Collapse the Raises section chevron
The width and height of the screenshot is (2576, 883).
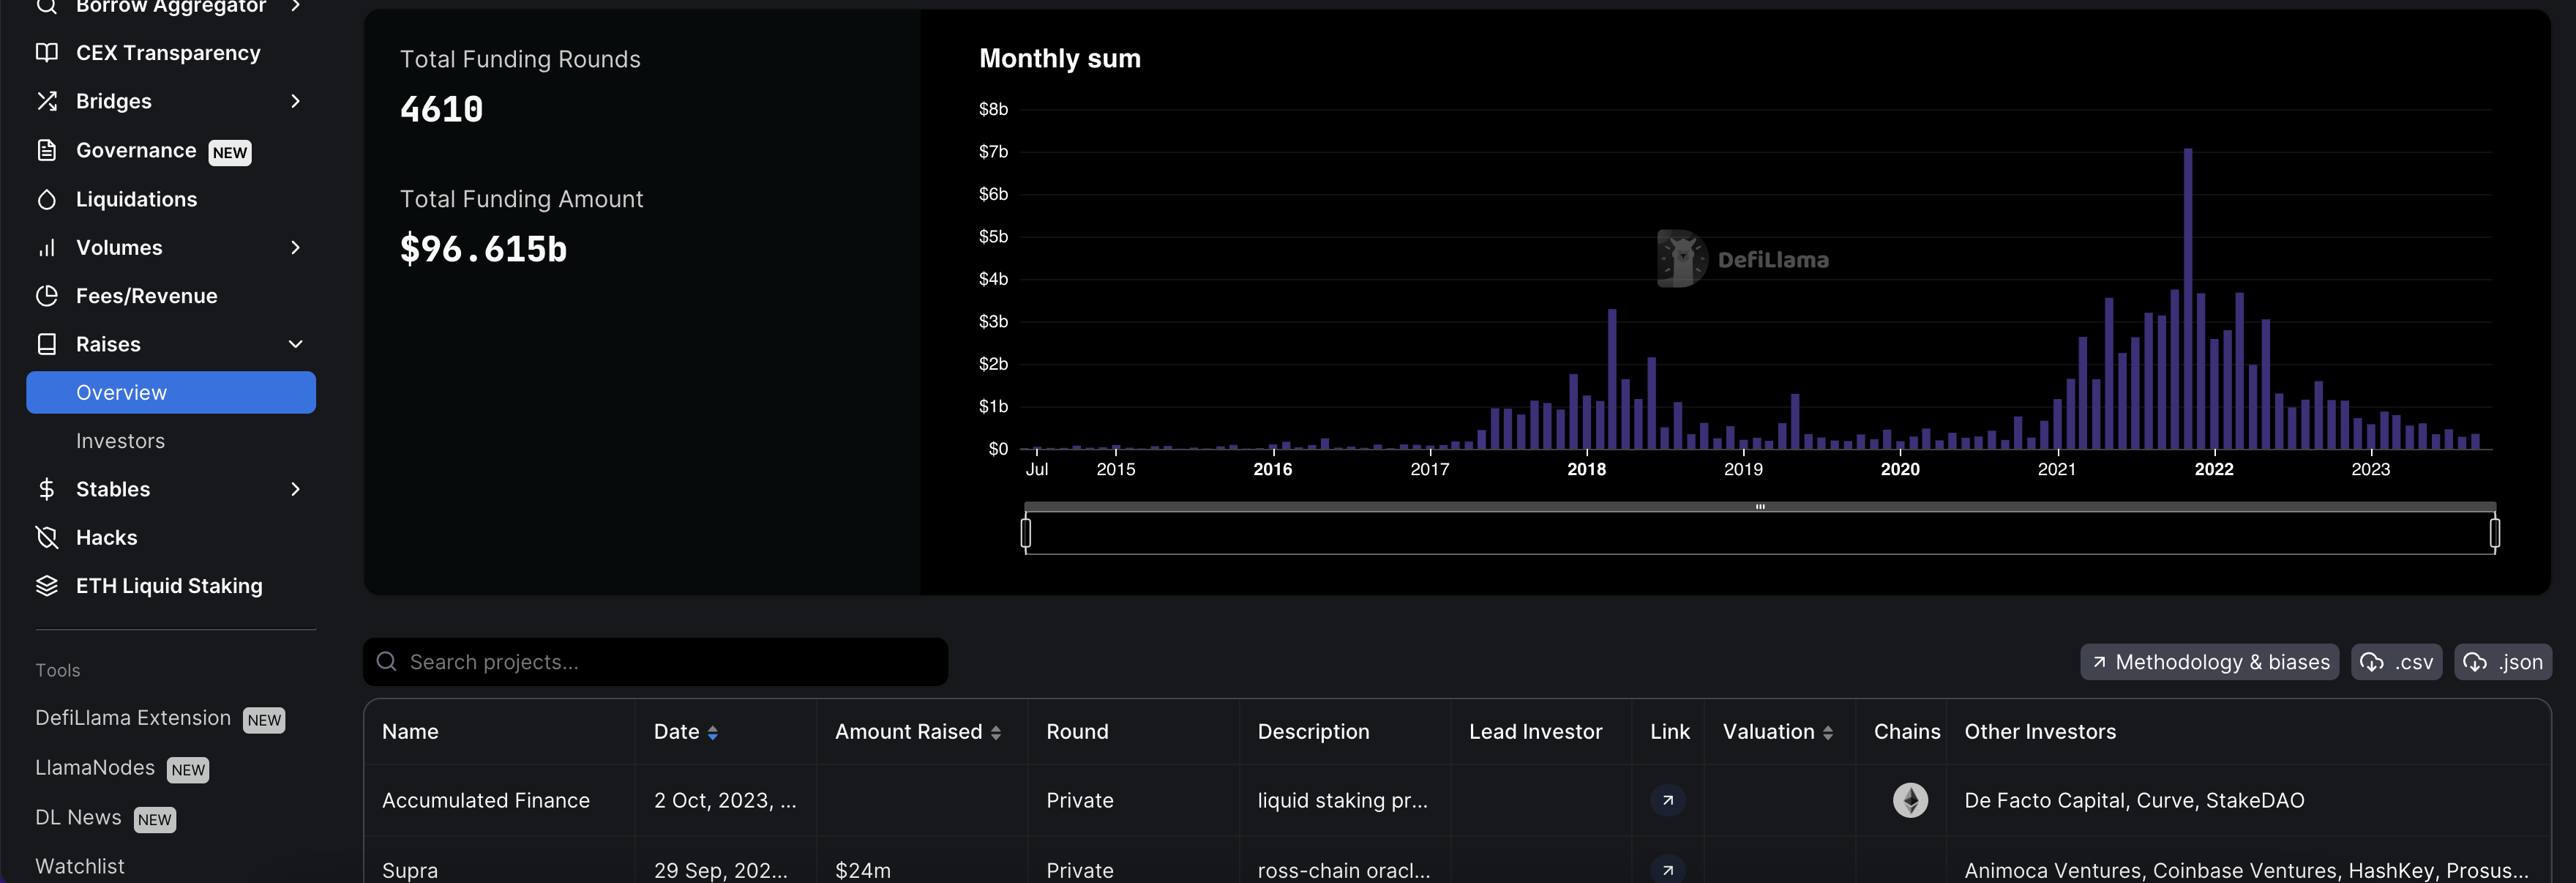[x=296, y=344]
